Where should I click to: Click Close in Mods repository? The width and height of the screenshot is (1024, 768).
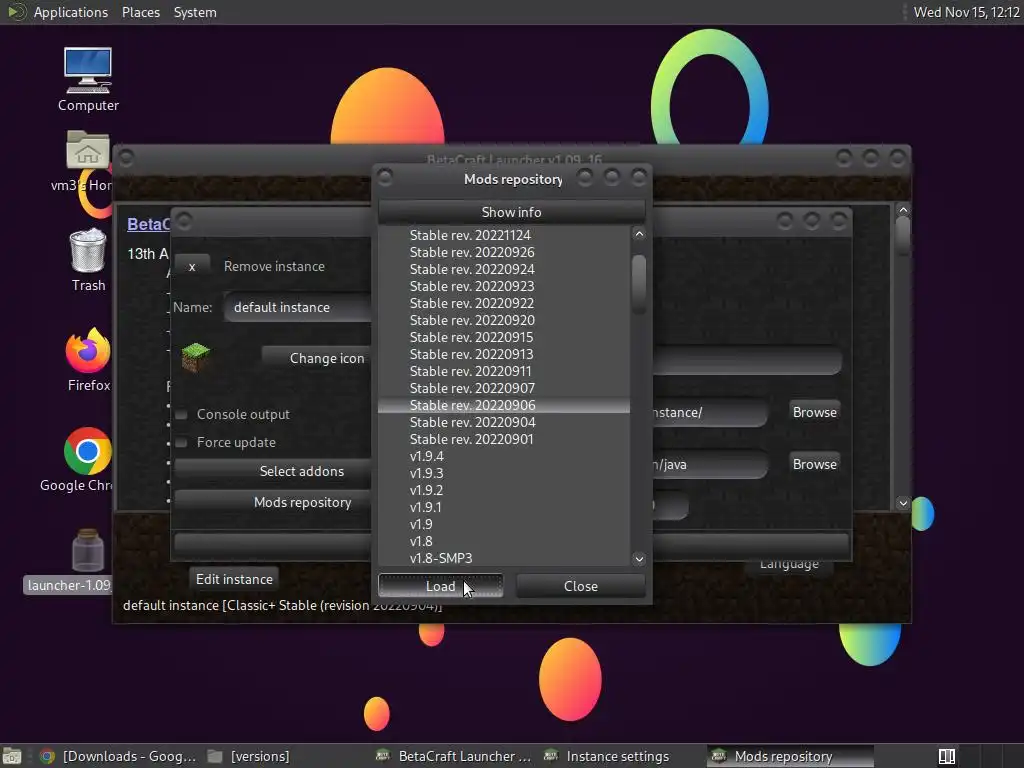(581, 586)
